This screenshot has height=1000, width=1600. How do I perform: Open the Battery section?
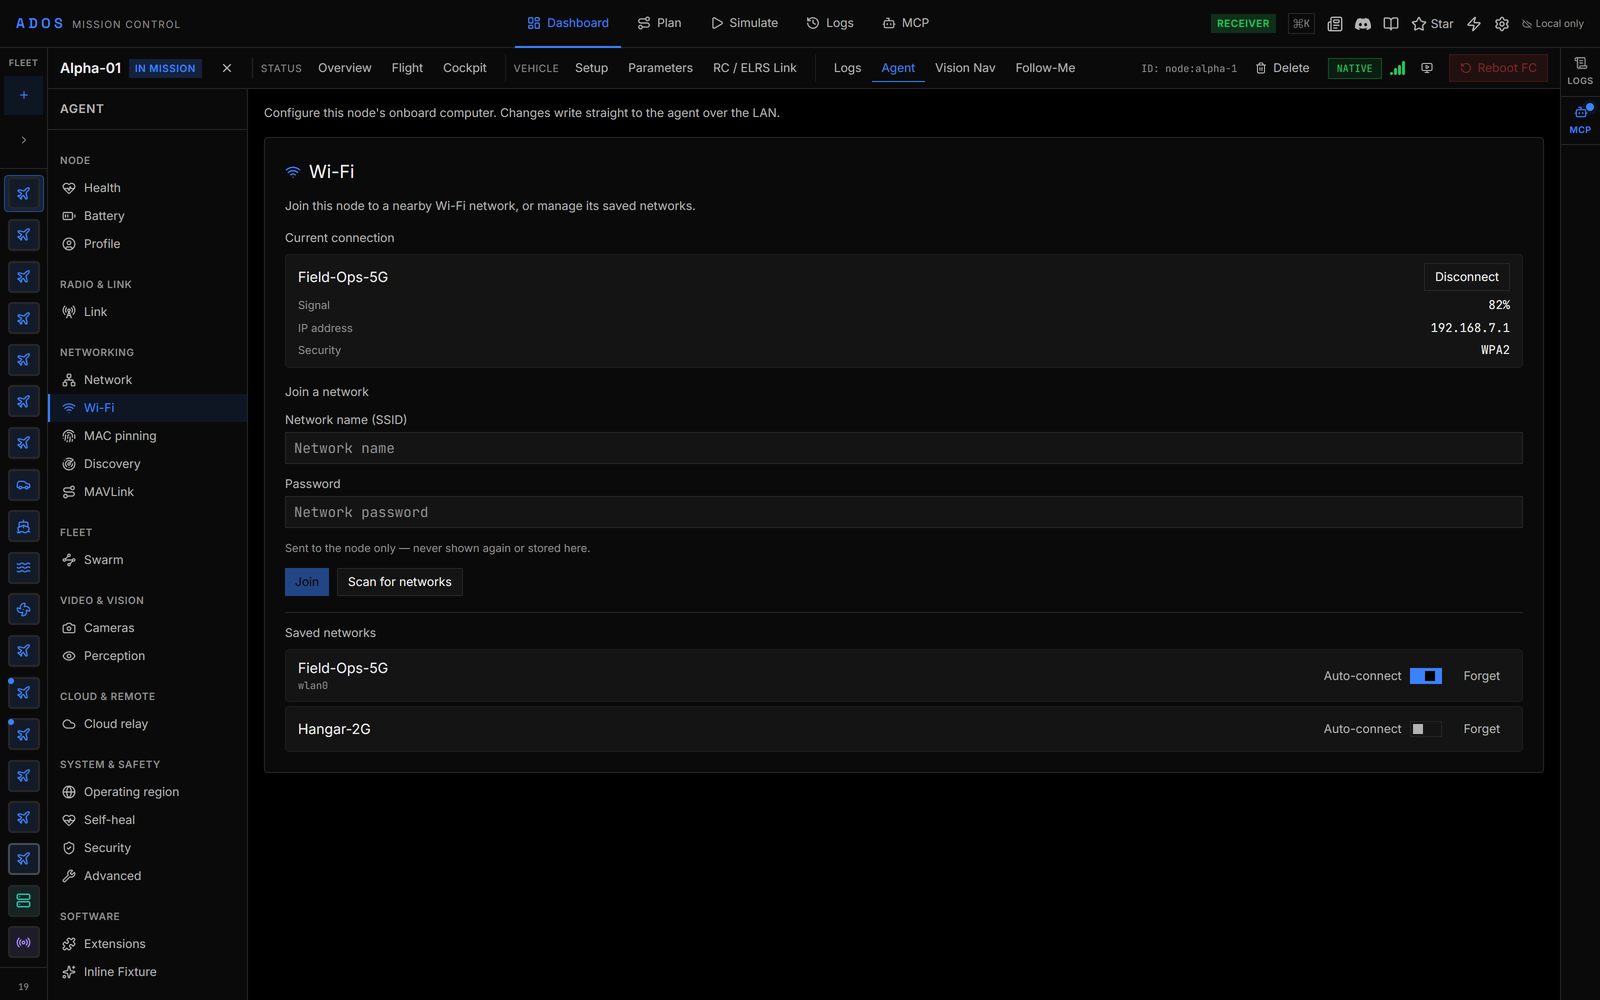pos(148,216)
